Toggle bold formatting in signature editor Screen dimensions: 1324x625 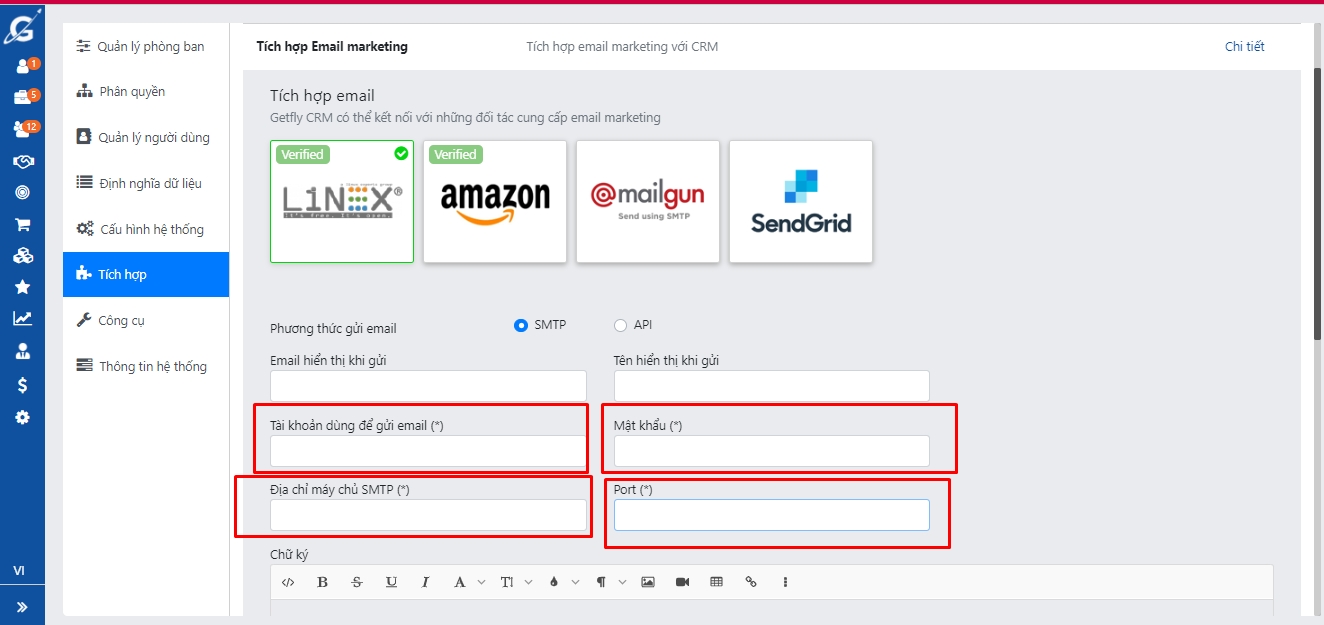click(x=322, y=582)
